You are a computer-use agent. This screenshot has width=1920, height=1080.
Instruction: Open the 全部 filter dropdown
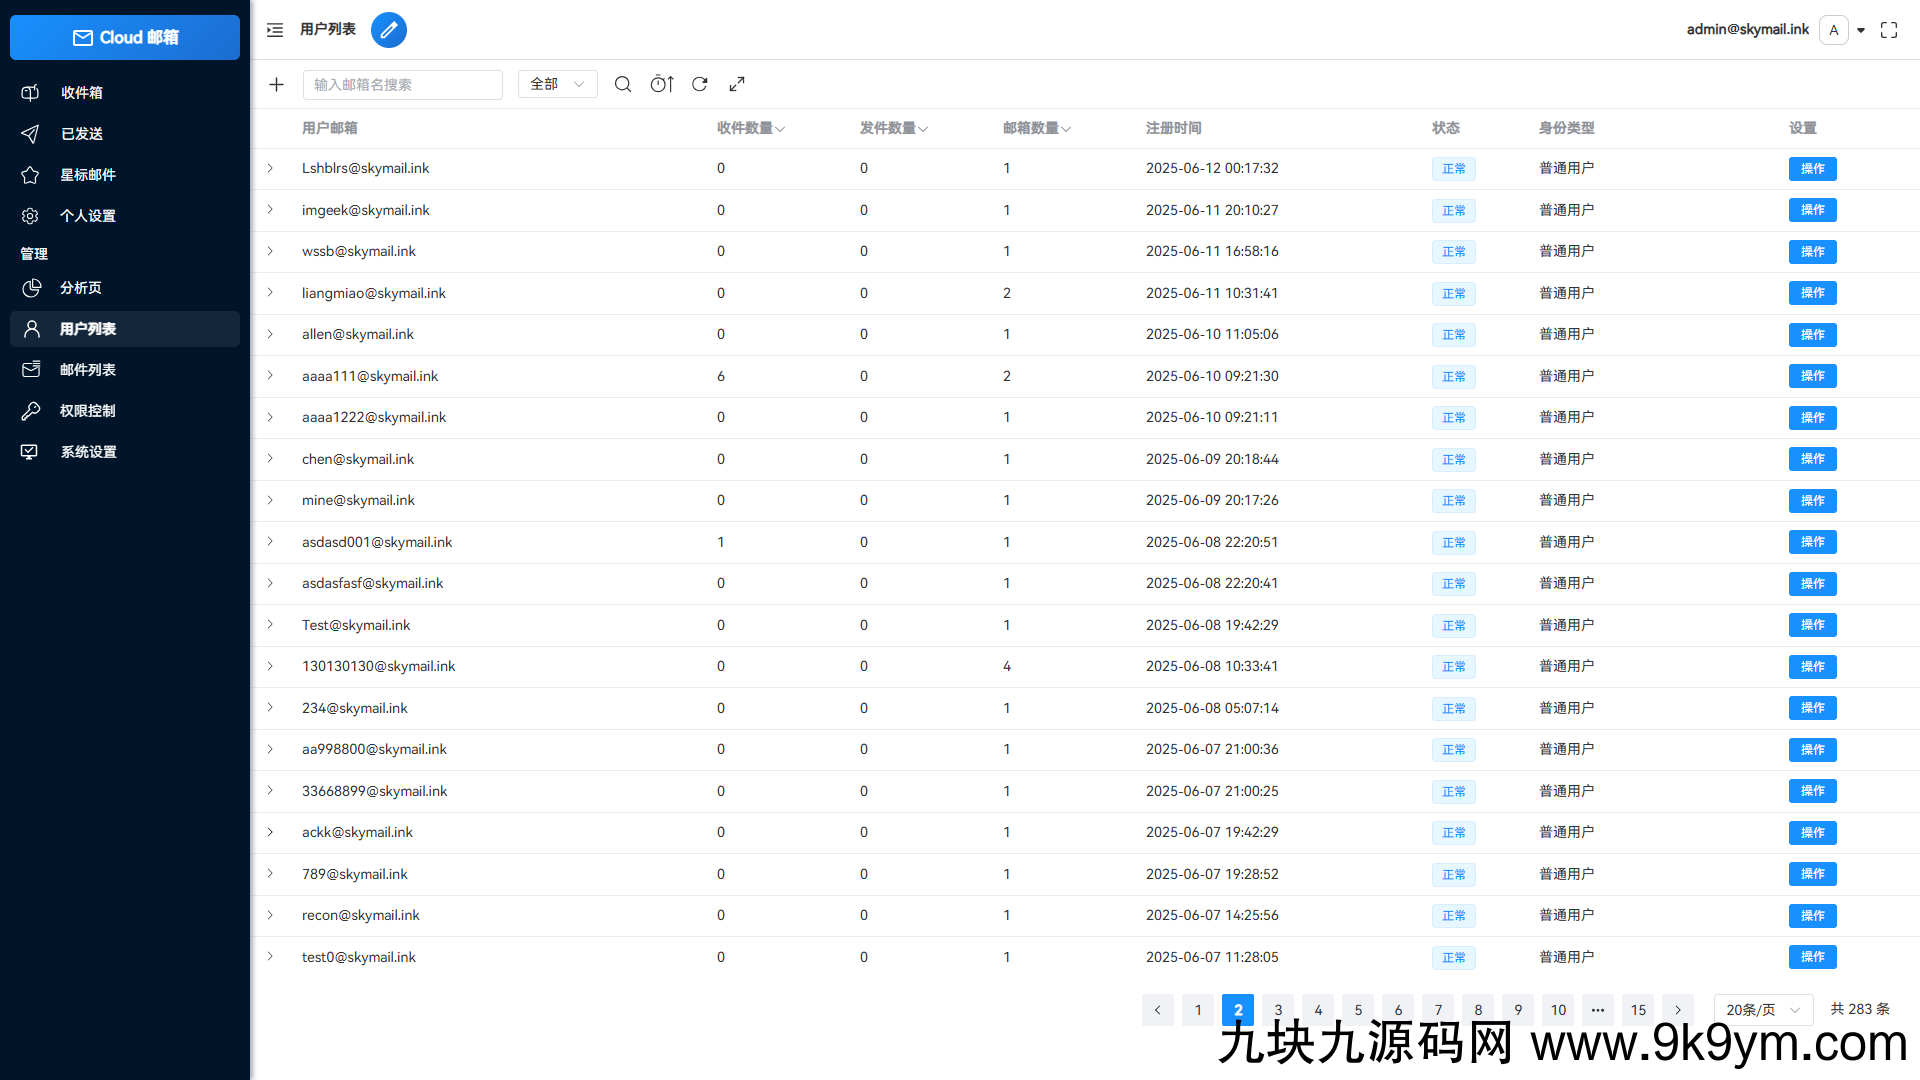click(x=557, y=84)
